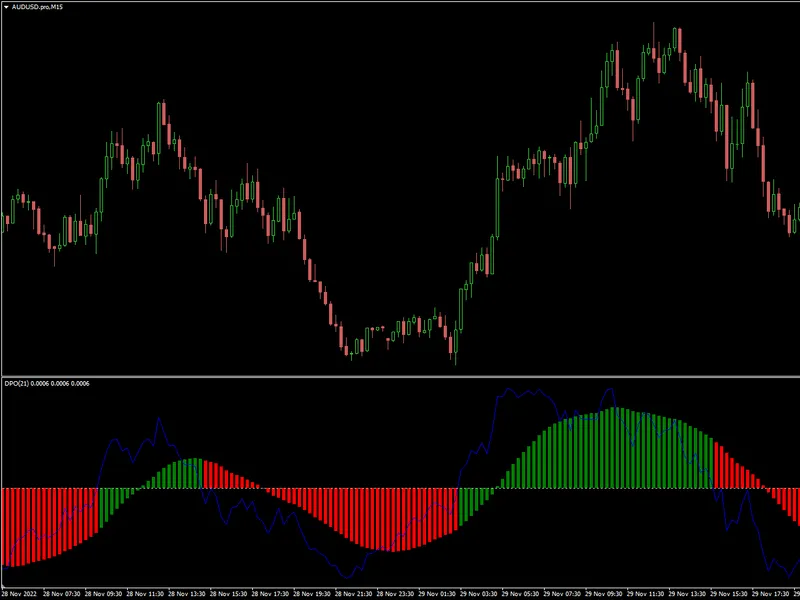Click the 29 Nov 05:30 axis label
Image resolution: width=800 pixels, height=600 pixels.
521,594
